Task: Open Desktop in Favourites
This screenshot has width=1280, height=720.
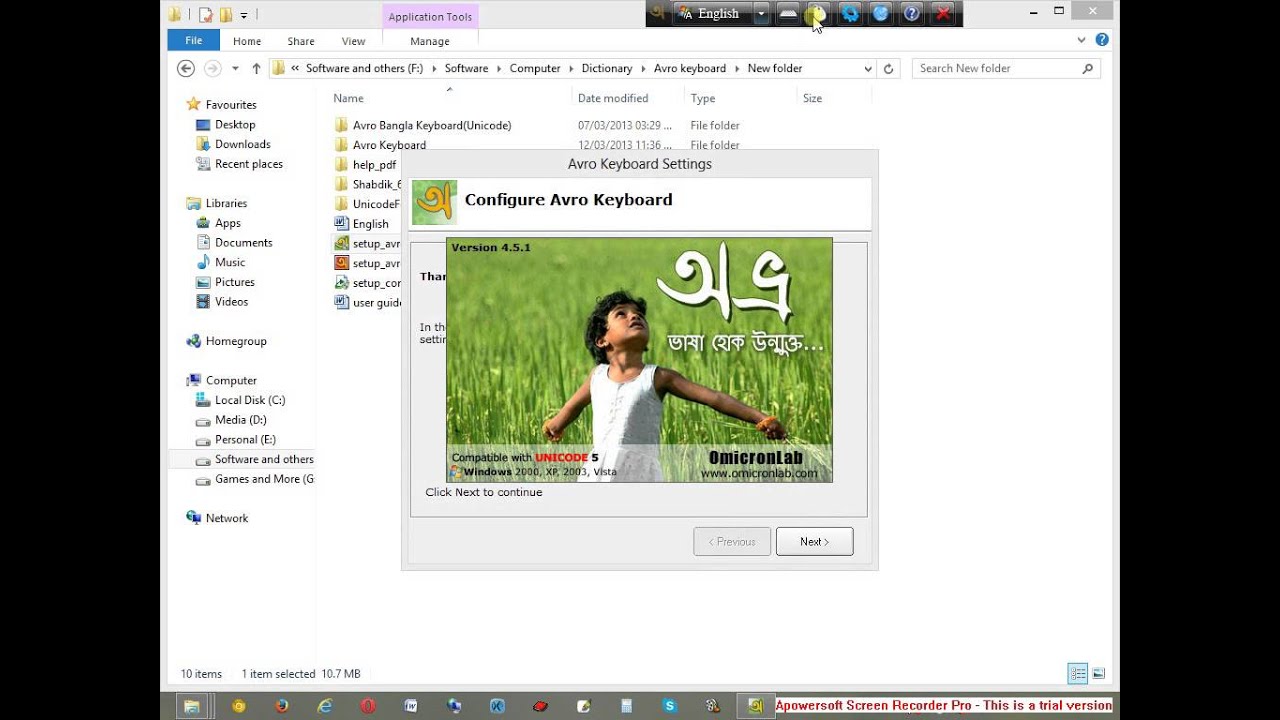Action: coord(235,124)
